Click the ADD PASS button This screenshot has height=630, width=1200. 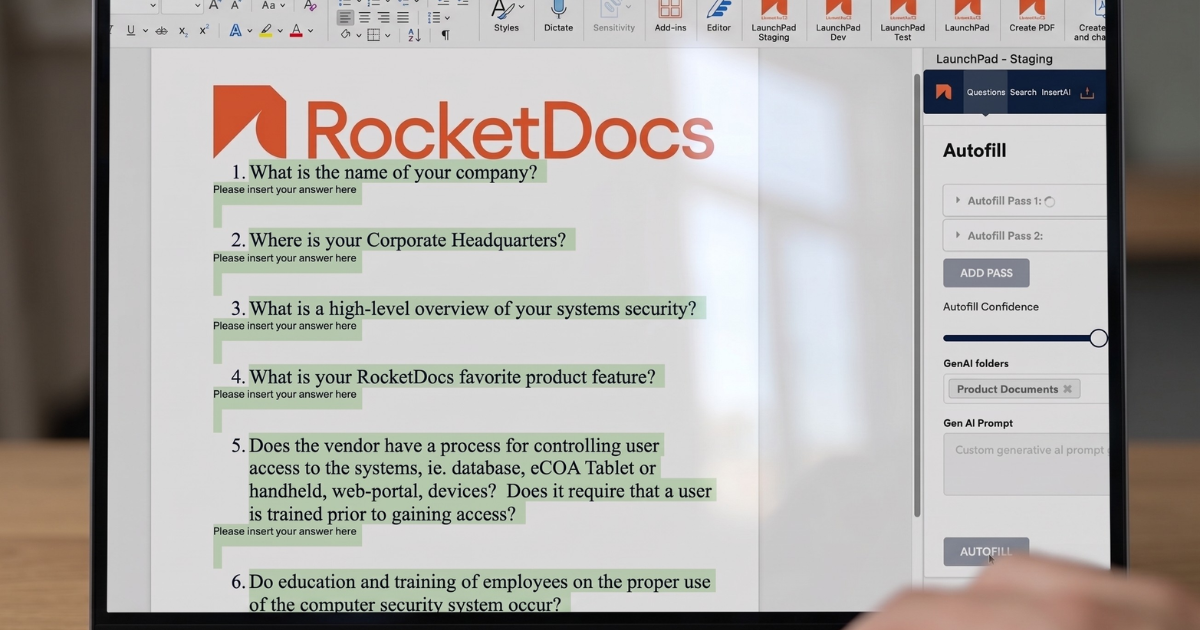(x=986, y=273)
